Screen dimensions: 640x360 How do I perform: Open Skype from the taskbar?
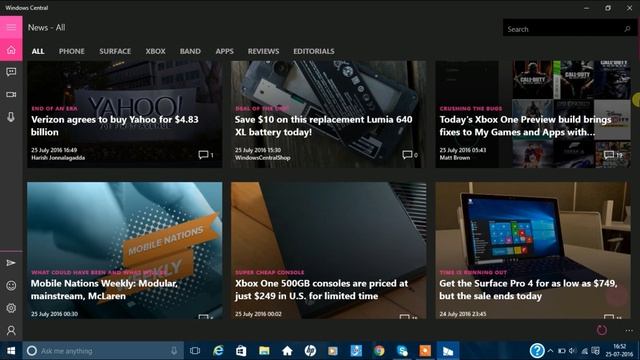click(x=402, y=351)
